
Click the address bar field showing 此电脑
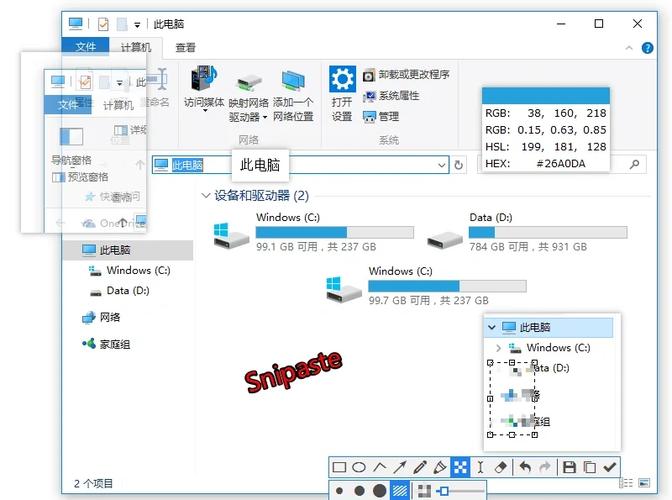(300, 165)
